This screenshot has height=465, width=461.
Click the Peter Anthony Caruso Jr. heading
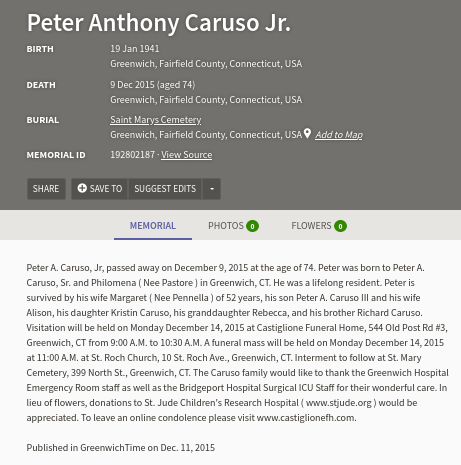(x=159, y=23)
